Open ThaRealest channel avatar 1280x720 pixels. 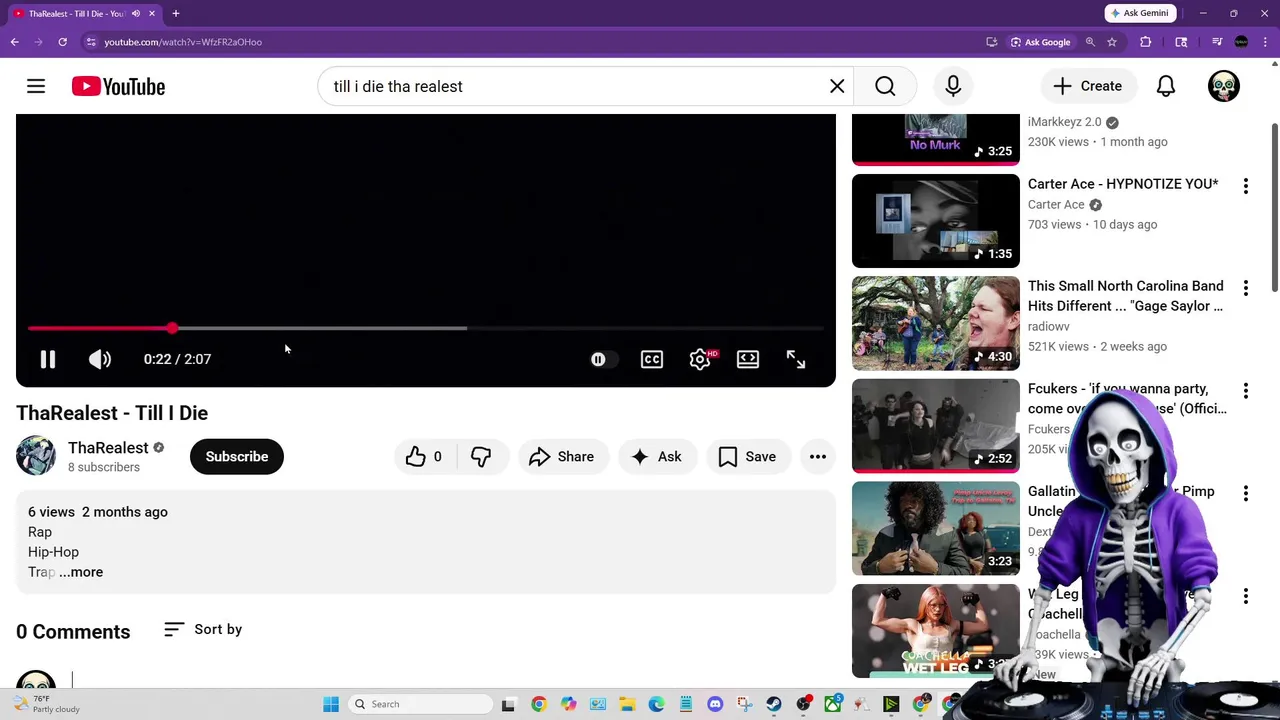36,456
